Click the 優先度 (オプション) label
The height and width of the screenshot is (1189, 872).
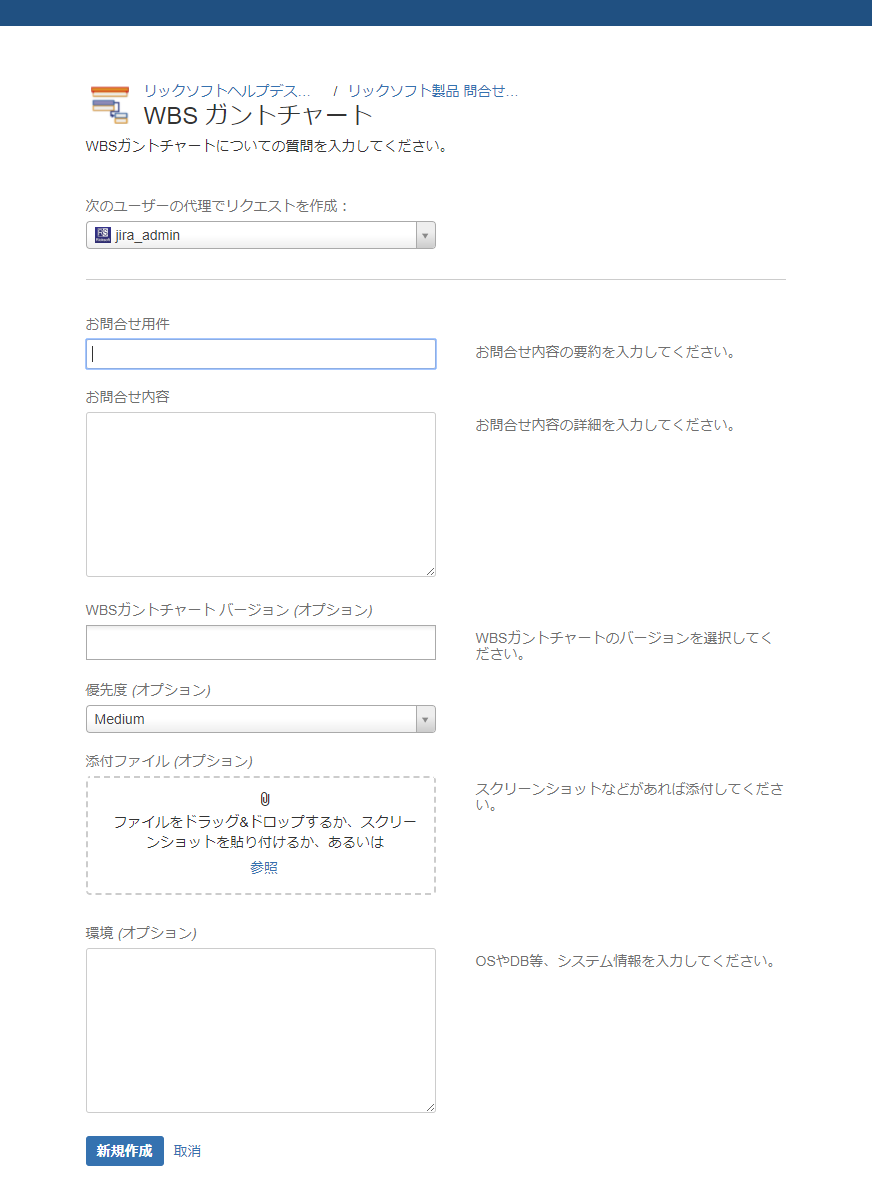click(148, 689)
